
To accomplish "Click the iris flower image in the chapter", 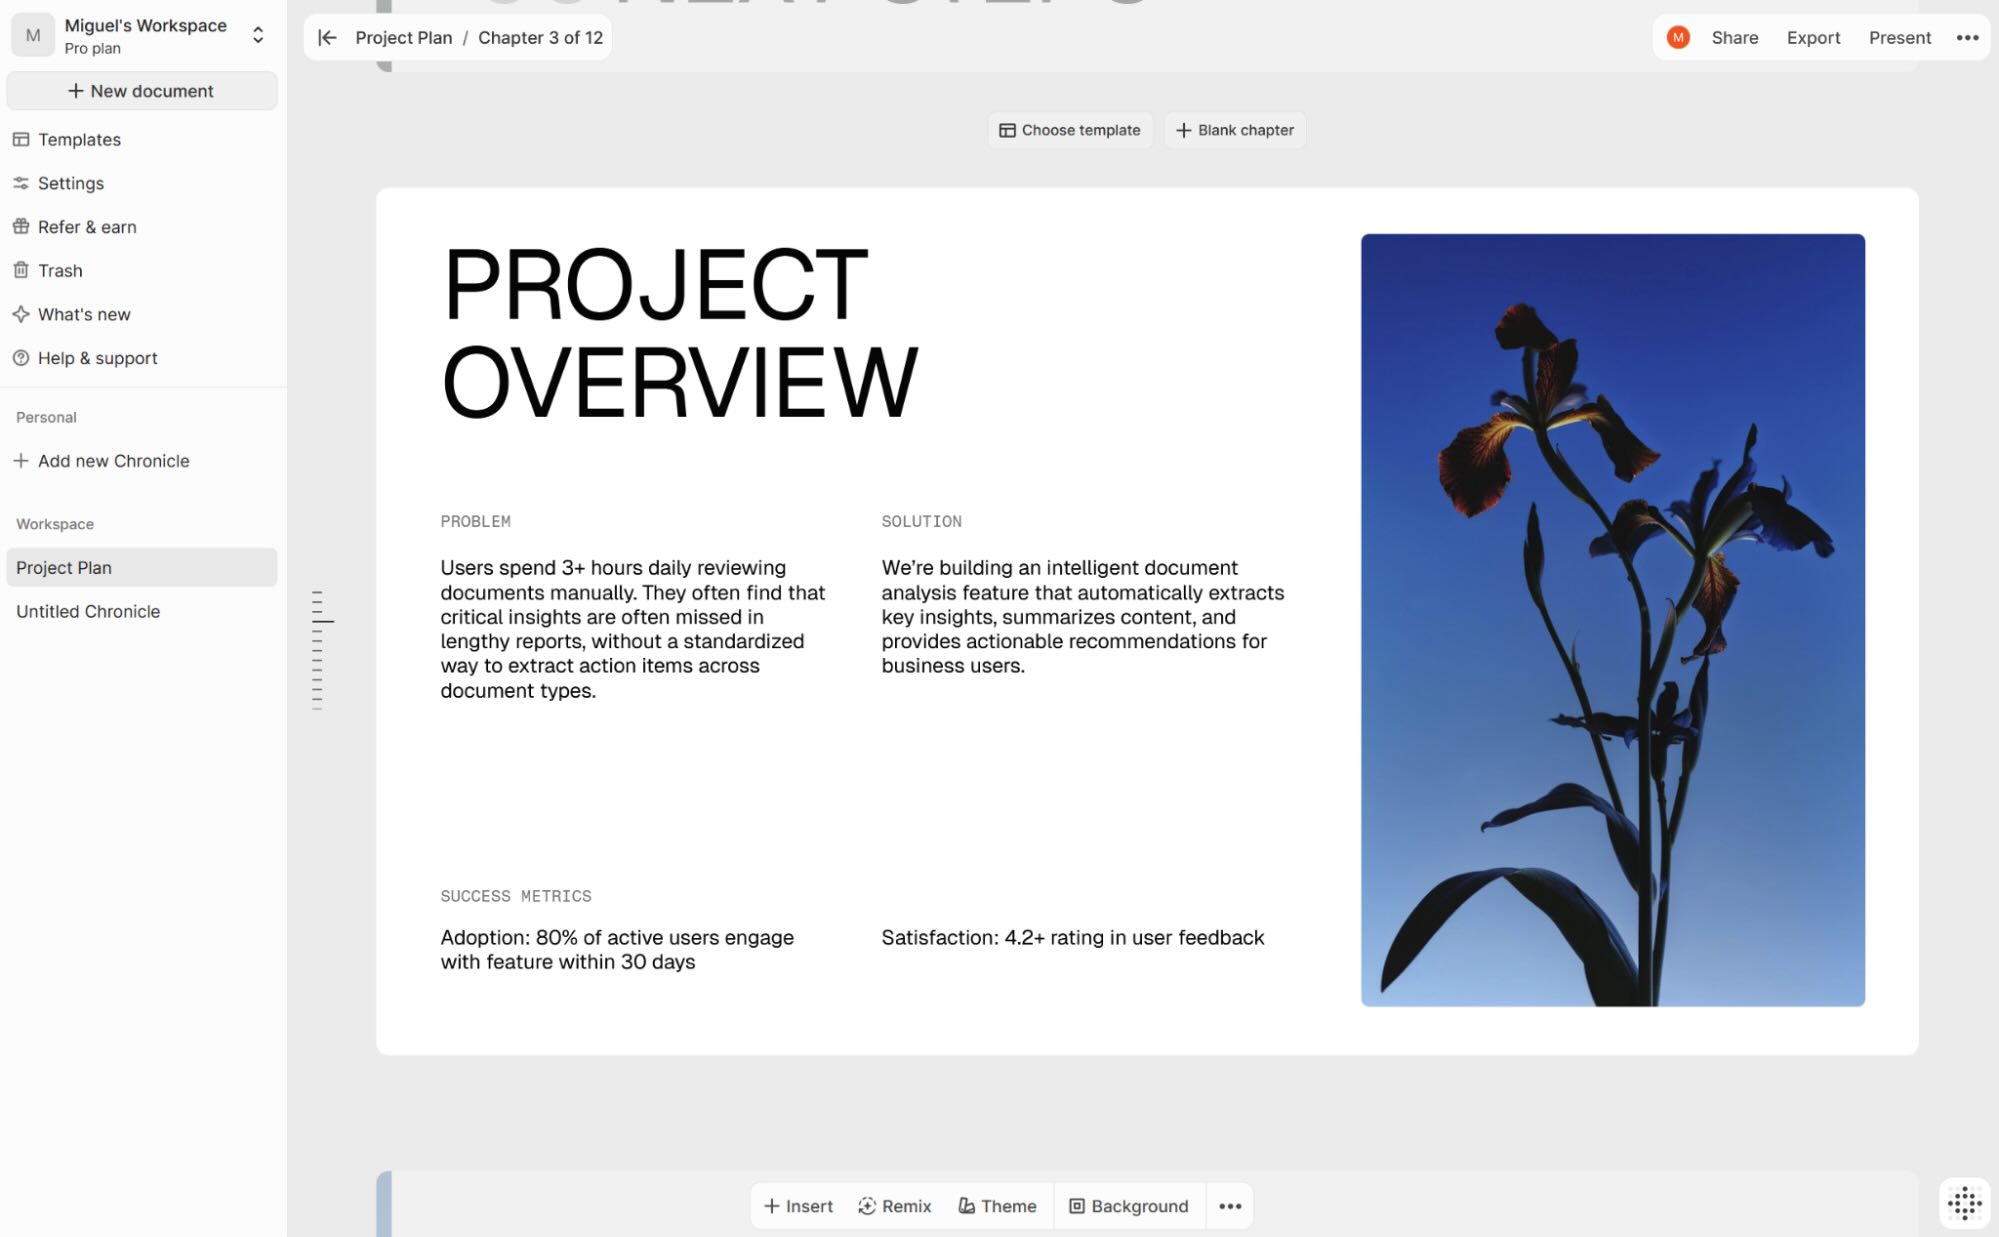I will click(1612, 619).
